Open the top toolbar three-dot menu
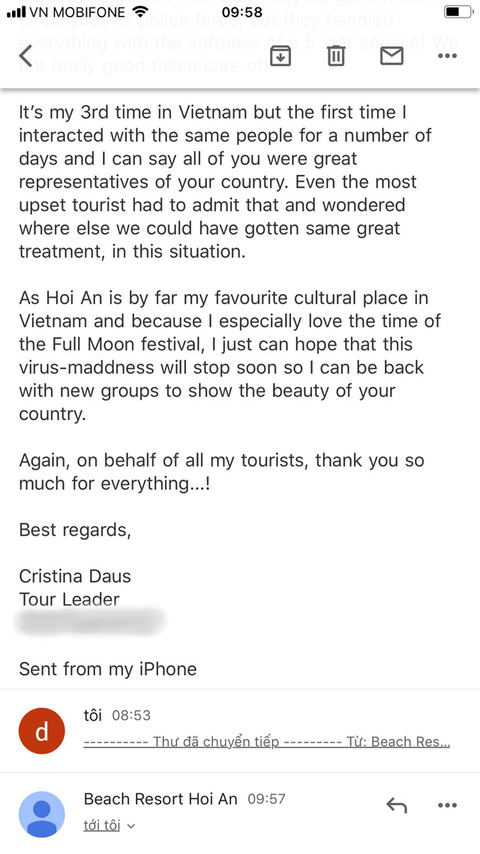The height and width of the screenshot is (854, 480). coord(447,56)
